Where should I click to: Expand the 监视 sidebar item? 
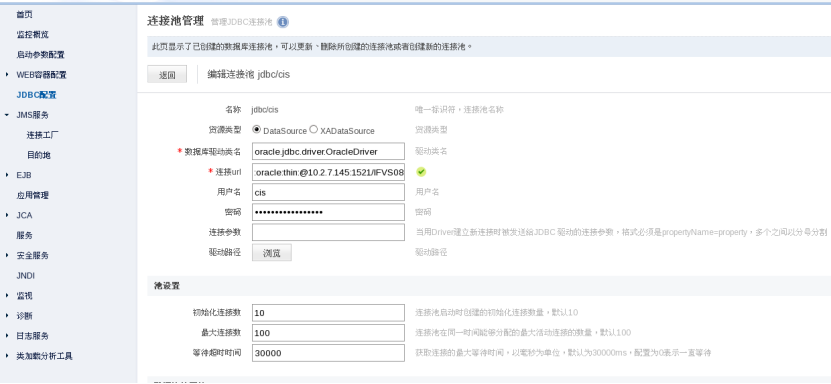coord(7,296)
